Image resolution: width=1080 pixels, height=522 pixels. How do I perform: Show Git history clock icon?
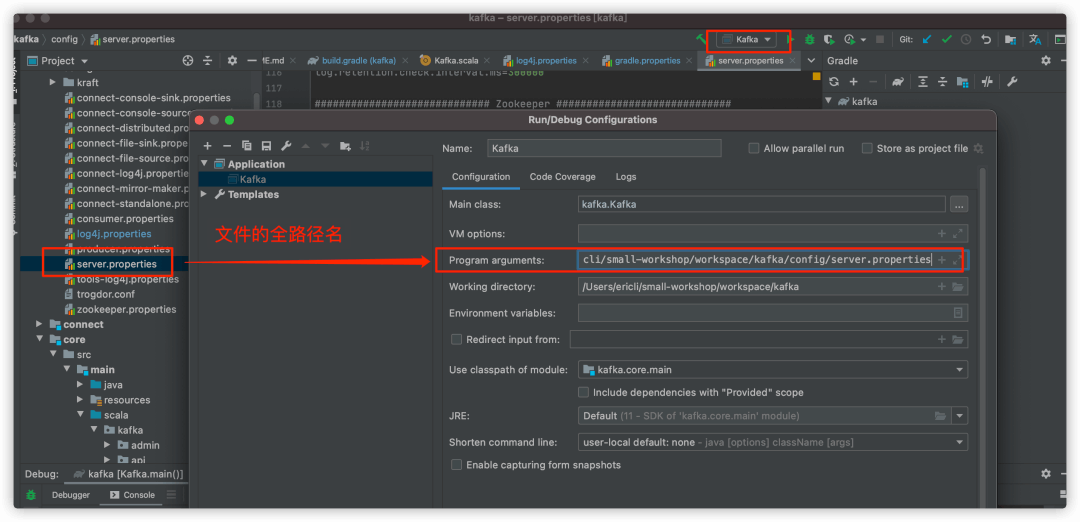pos(966,40)
